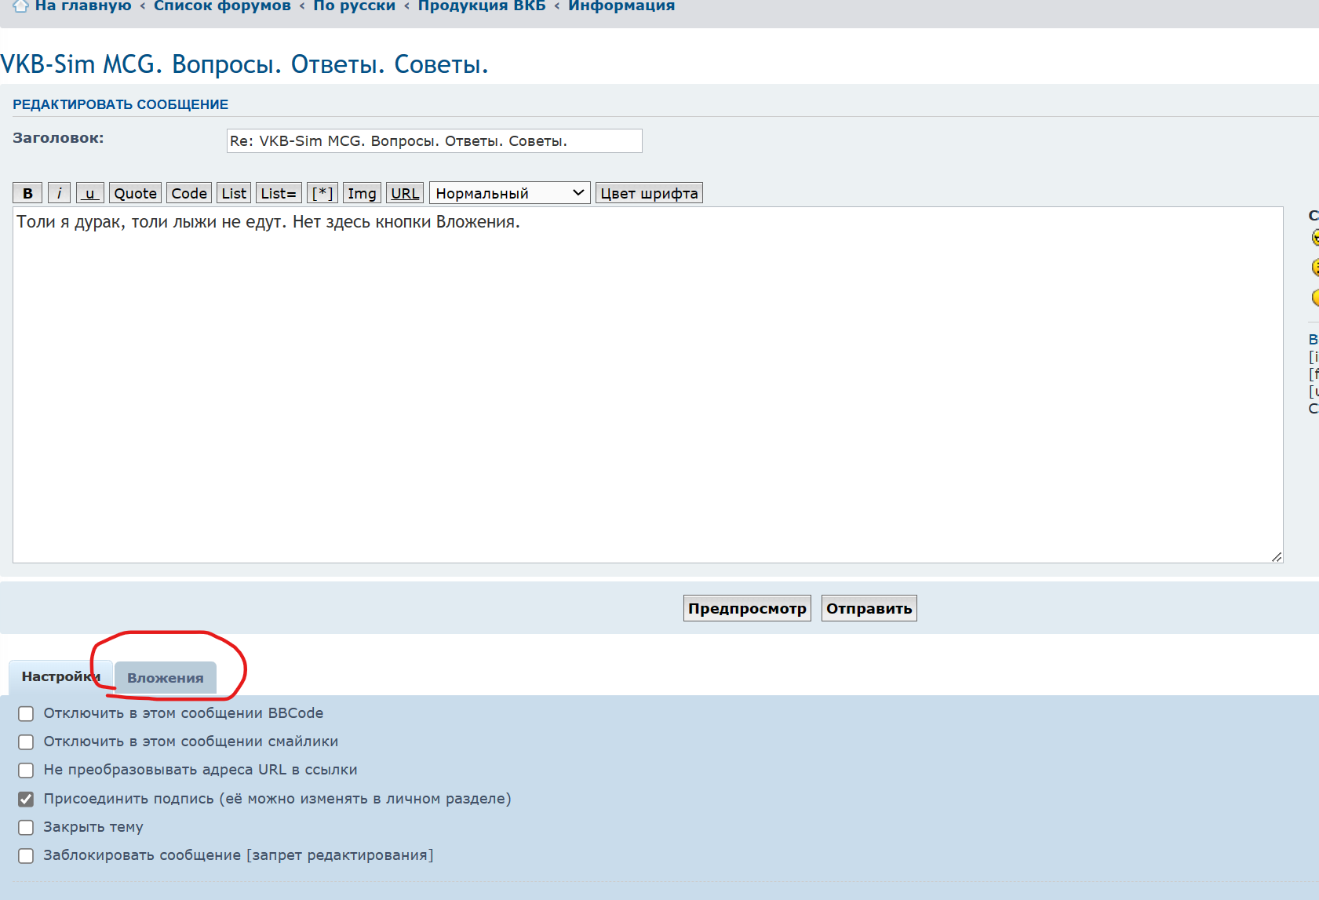
Task: Click the home icon in breadcrumbs
Action: (x=20, y=6)
